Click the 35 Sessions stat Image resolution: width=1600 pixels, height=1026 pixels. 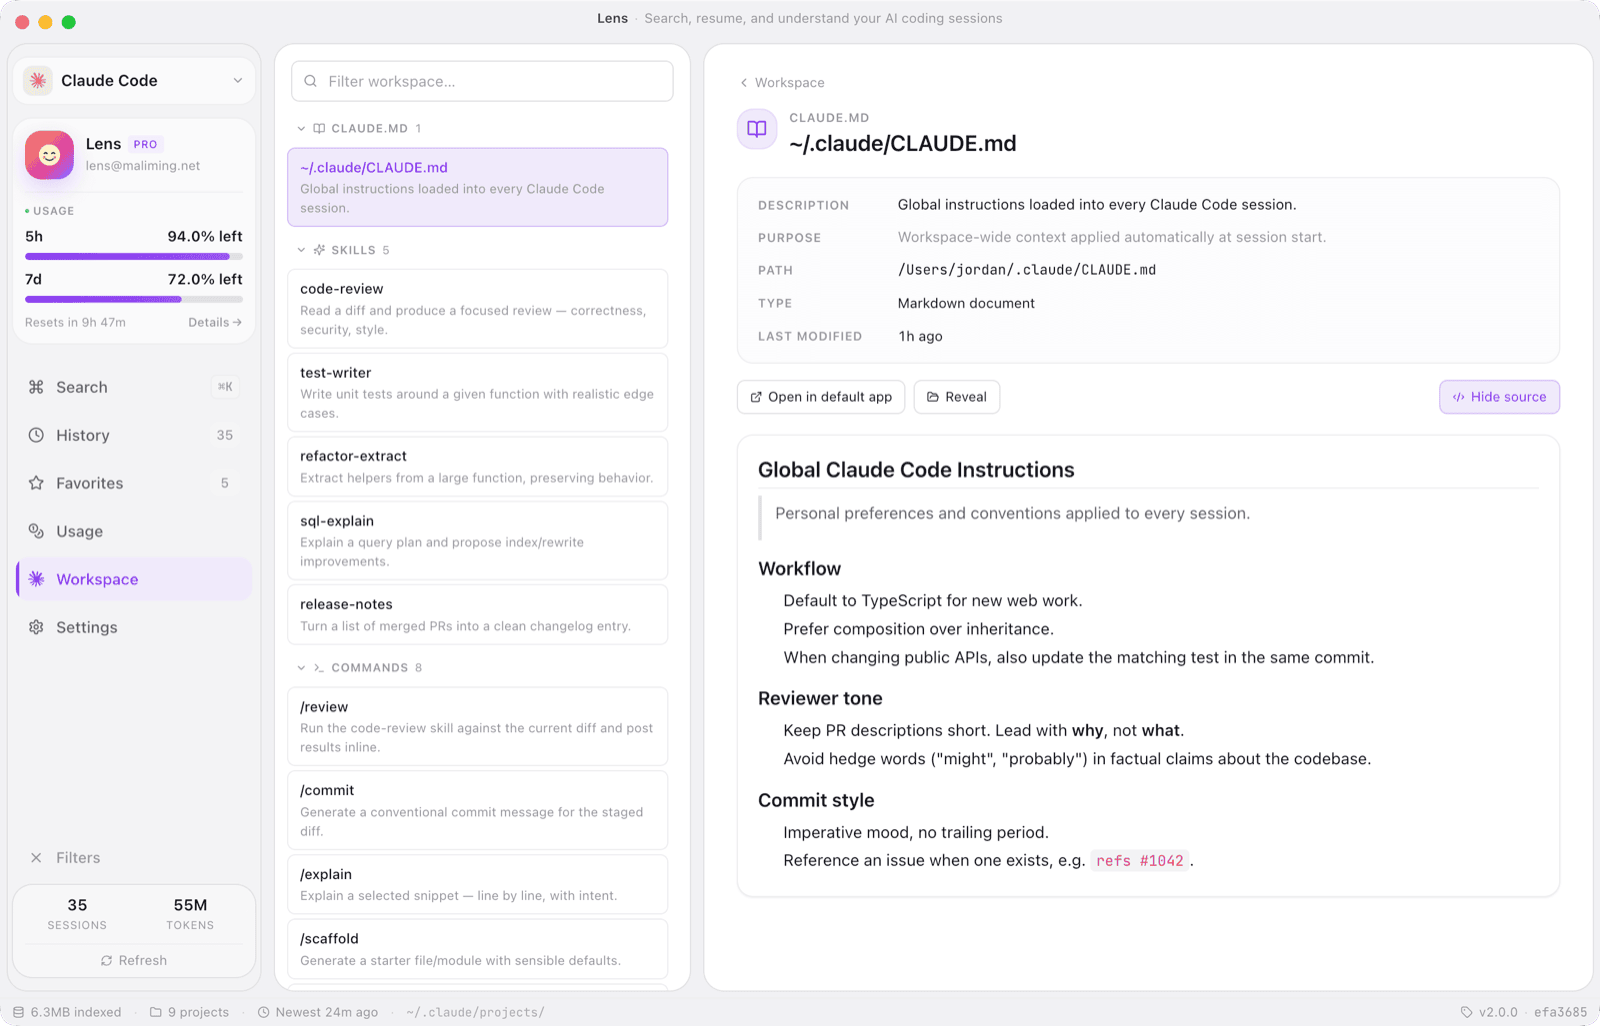click(x=77, y=914)
